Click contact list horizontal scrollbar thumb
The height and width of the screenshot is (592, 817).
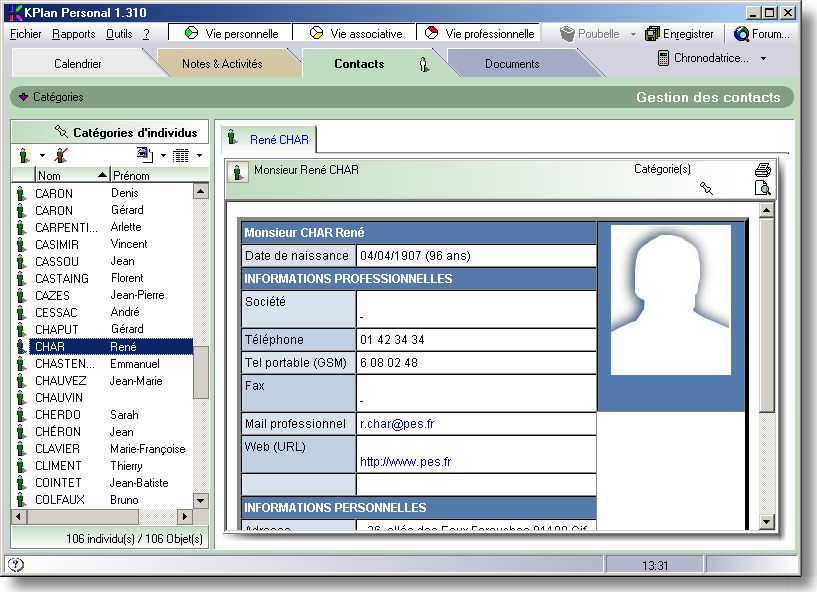[x=83, y=516]
